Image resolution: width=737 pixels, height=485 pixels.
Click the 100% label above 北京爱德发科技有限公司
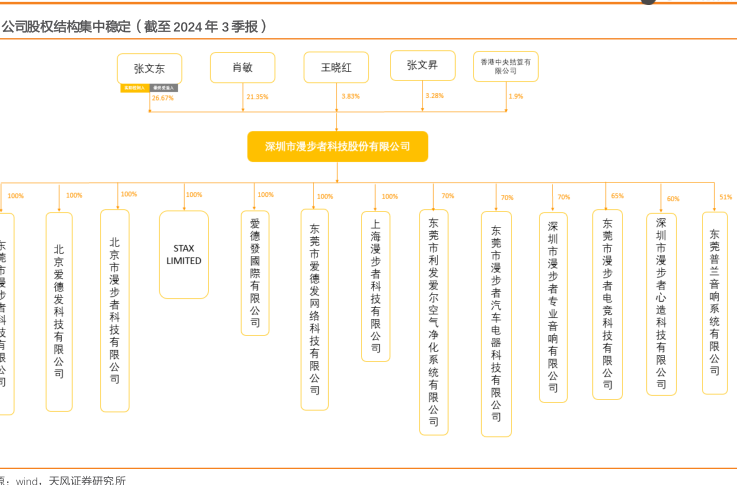click(x=74, y=196)
